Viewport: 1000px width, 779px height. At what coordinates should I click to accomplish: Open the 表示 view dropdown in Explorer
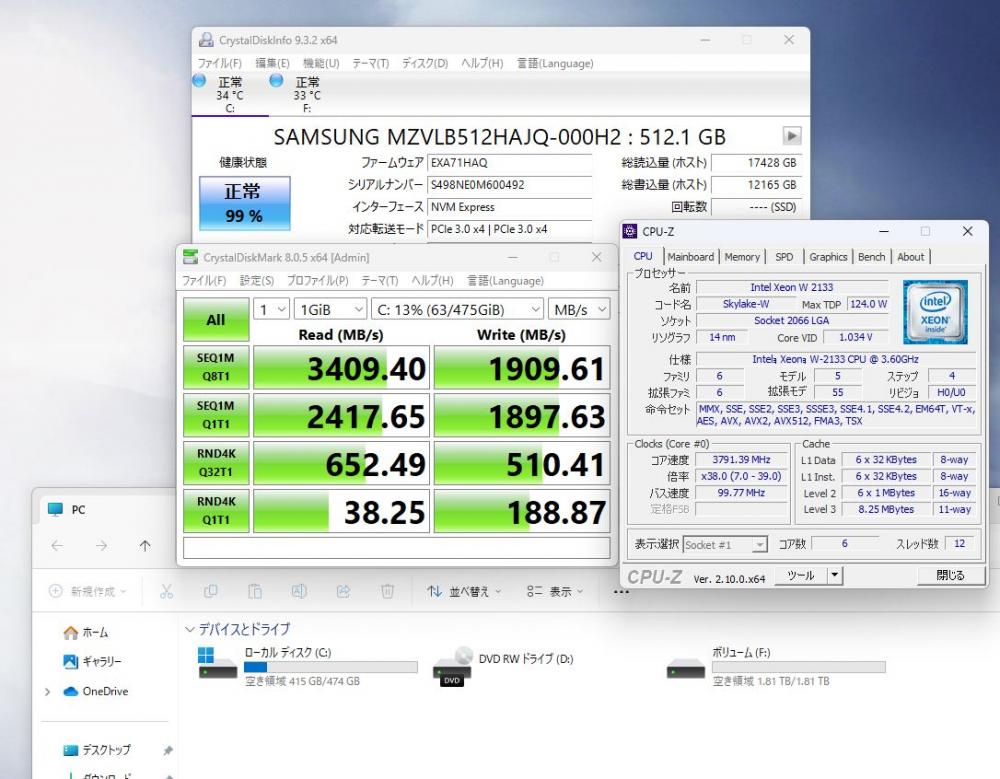554,591
